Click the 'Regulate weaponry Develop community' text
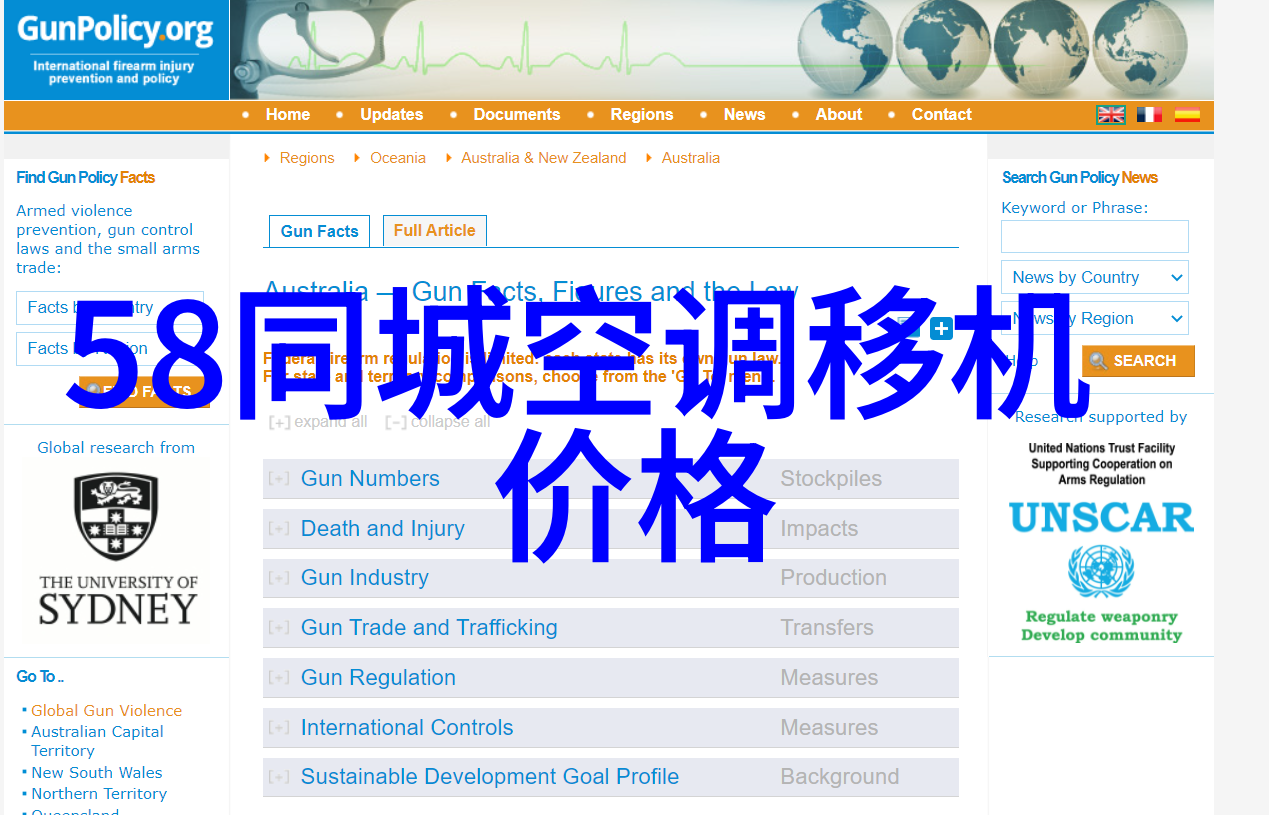 1101,626
